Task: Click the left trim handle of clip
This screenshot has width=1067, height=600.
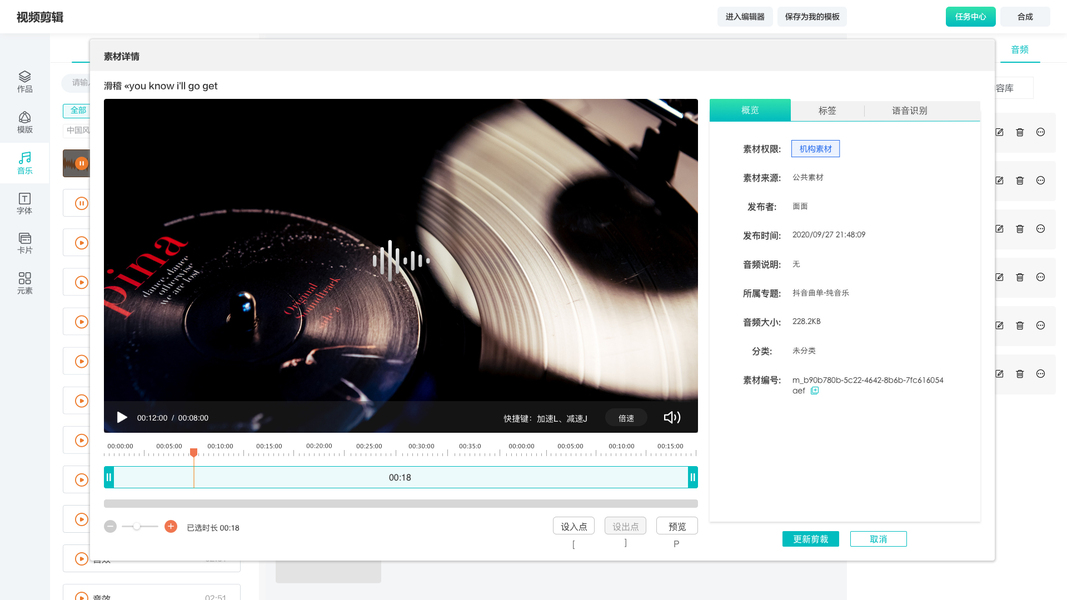Action: pyautogui.click(x=109, y=477)
